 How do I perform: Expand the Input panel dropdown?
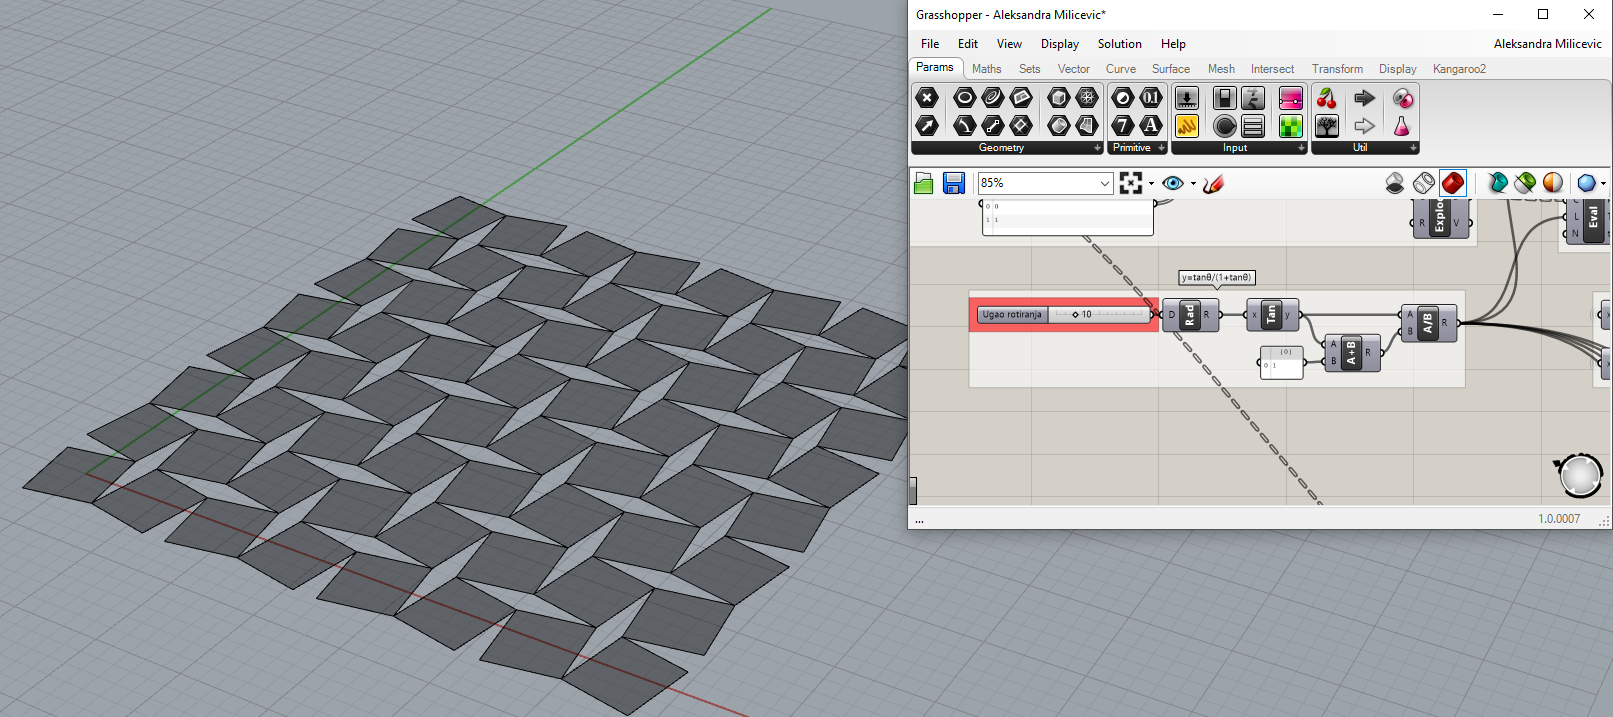pos(1301,148)
